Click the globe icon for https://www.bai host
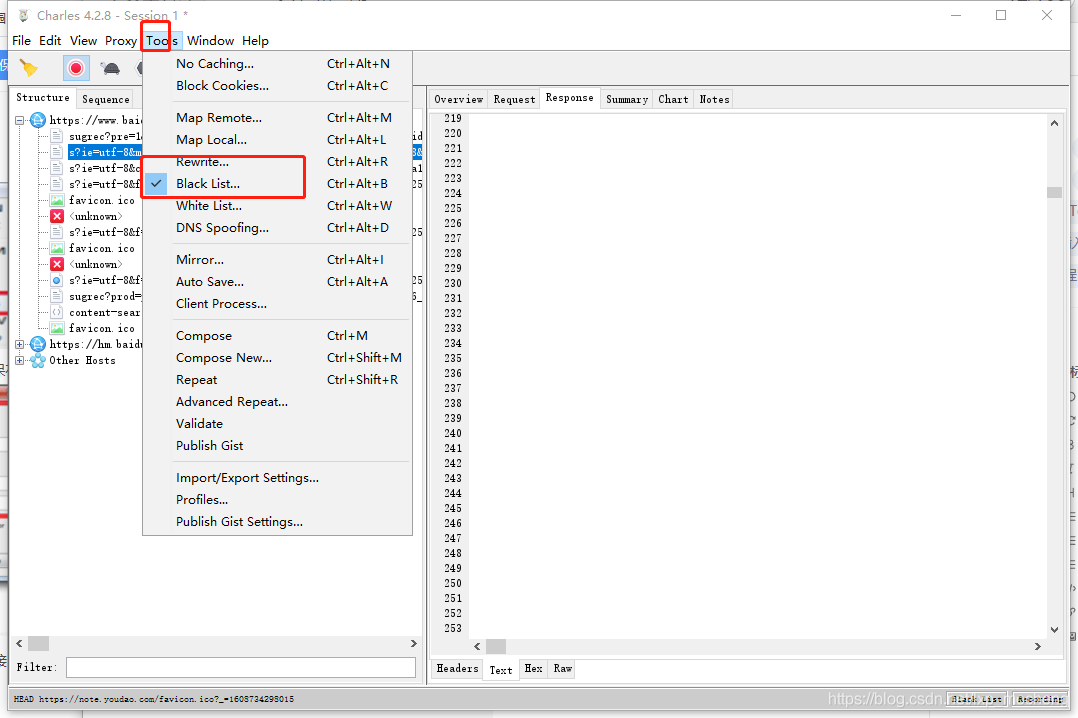 click(x=38, y=120)
